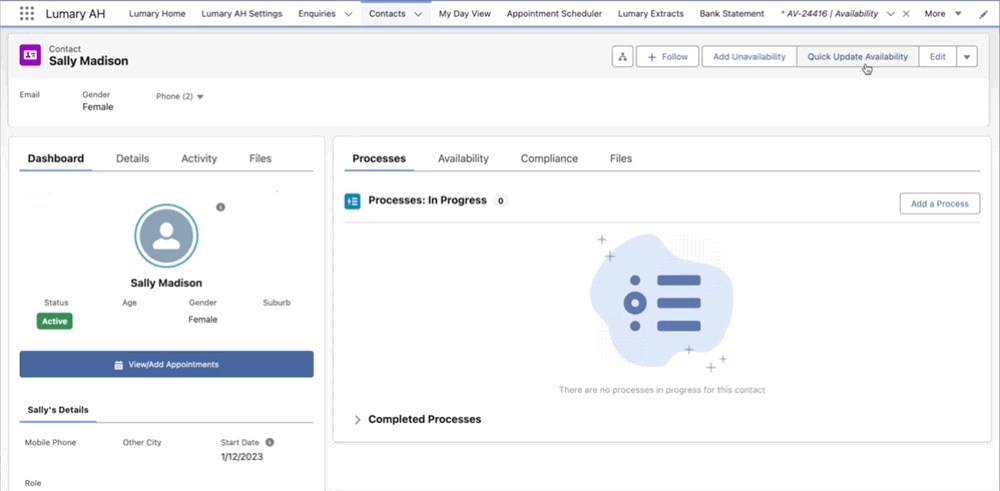Click the Quick Update Availability button

tap(857, 57)
